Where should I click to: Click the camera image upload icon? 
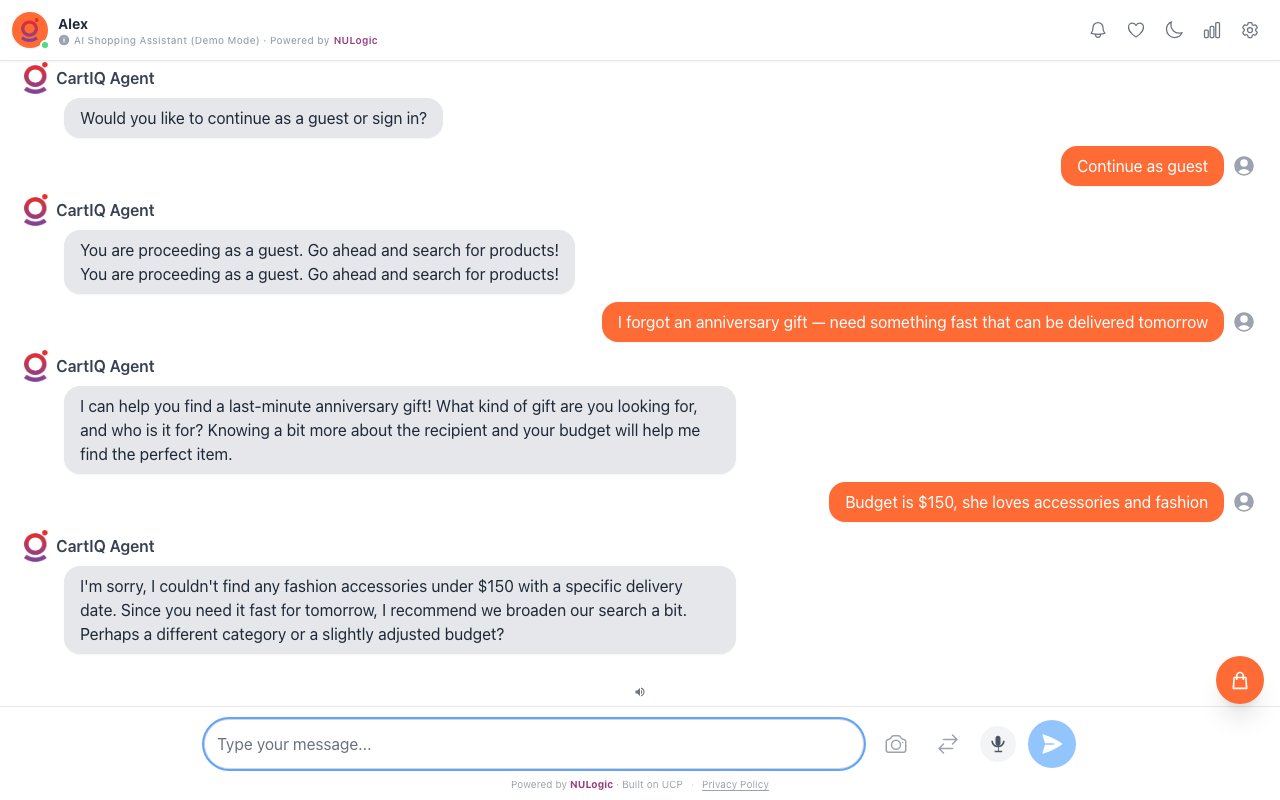(896, 744)
